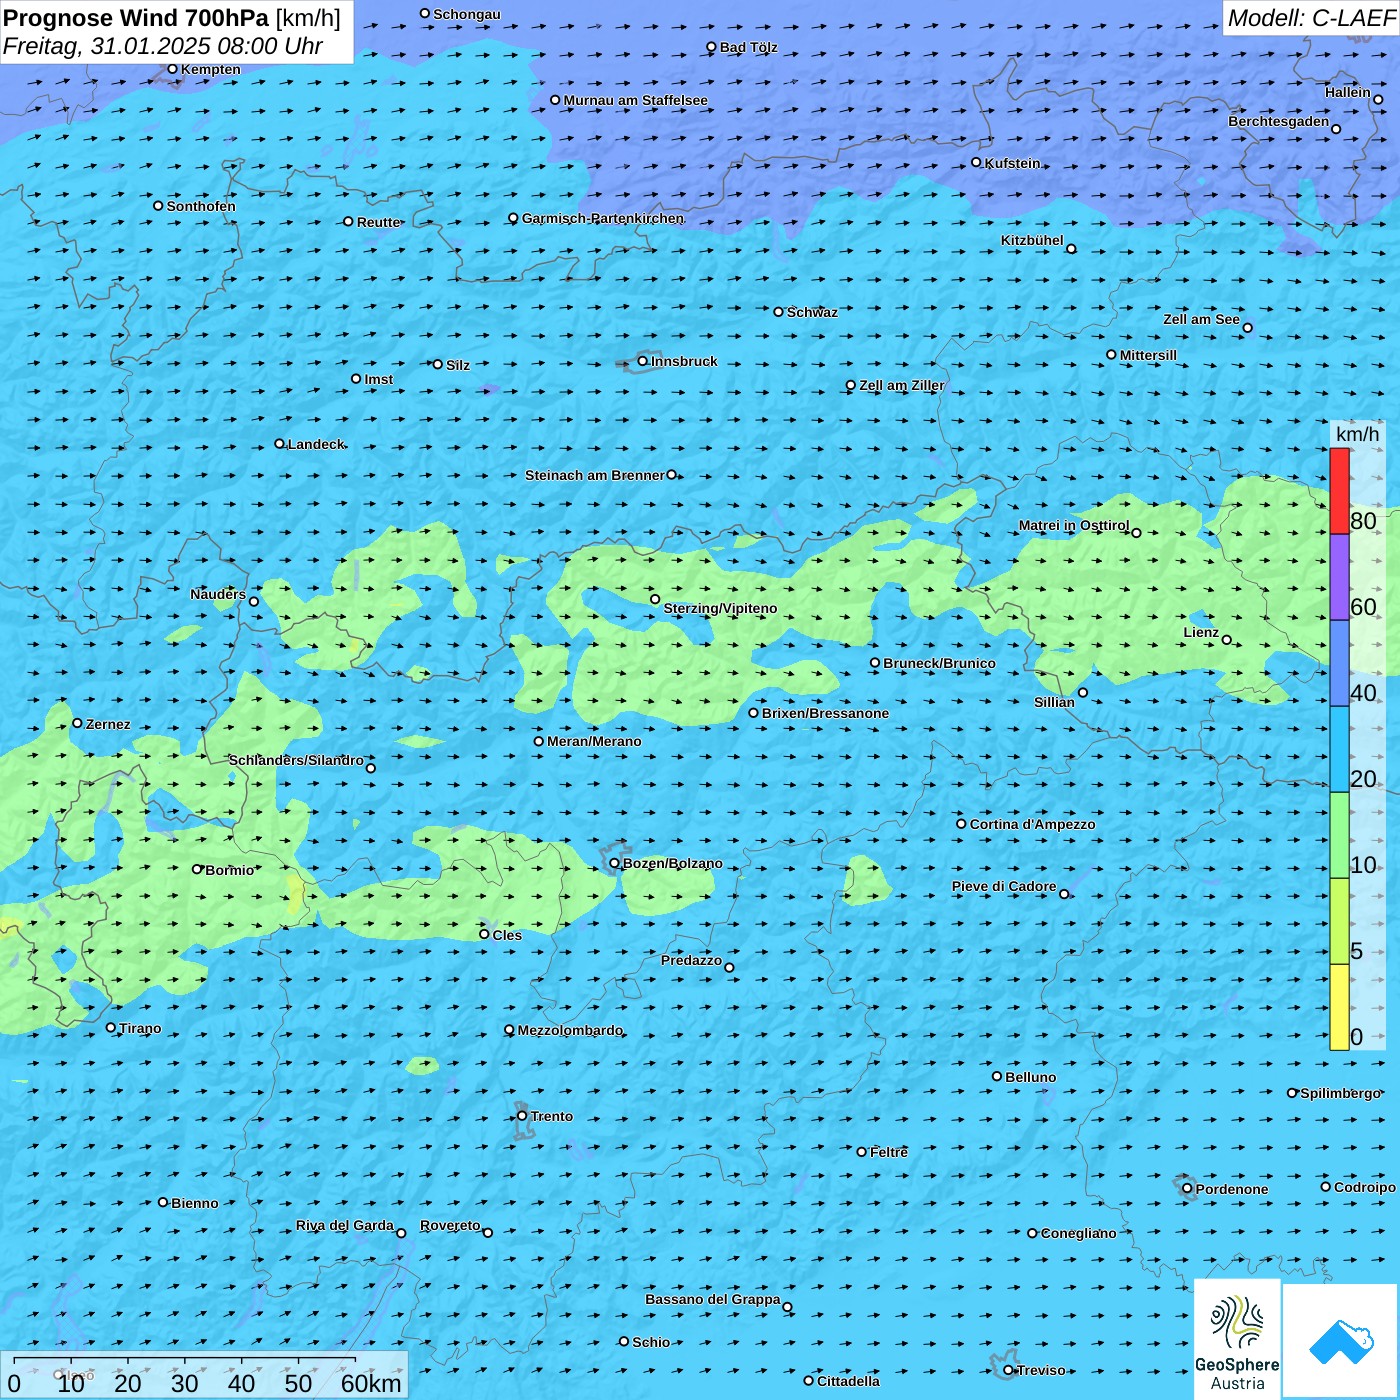1400x1400 pixels.
Task: Click the 'Cittadella' label
Action: [848, 1381]
